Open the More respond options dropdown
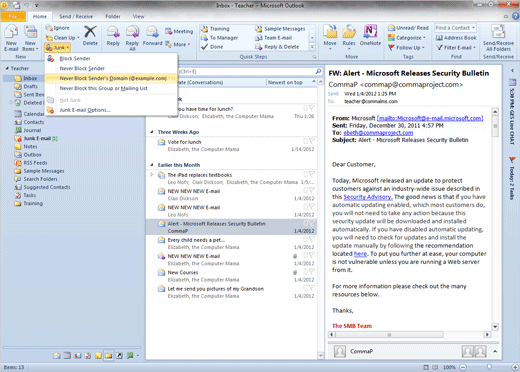520x372 pixels. [178, 44]
